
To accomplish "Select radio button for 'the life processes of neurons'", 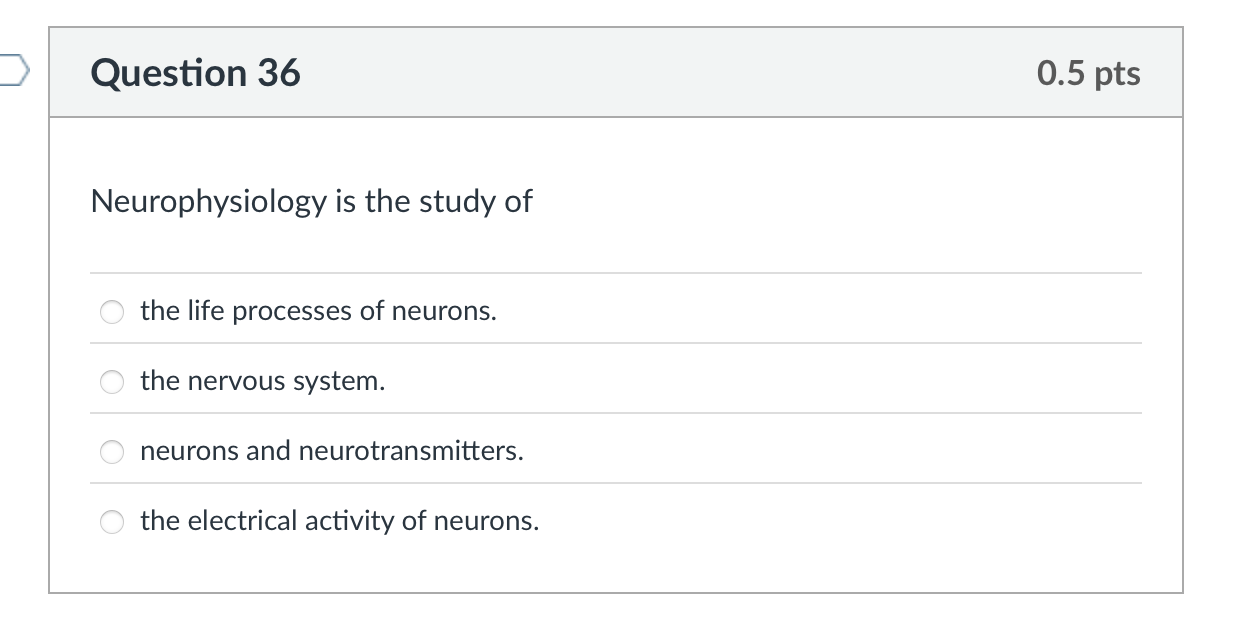I will (x=112, y=311).
